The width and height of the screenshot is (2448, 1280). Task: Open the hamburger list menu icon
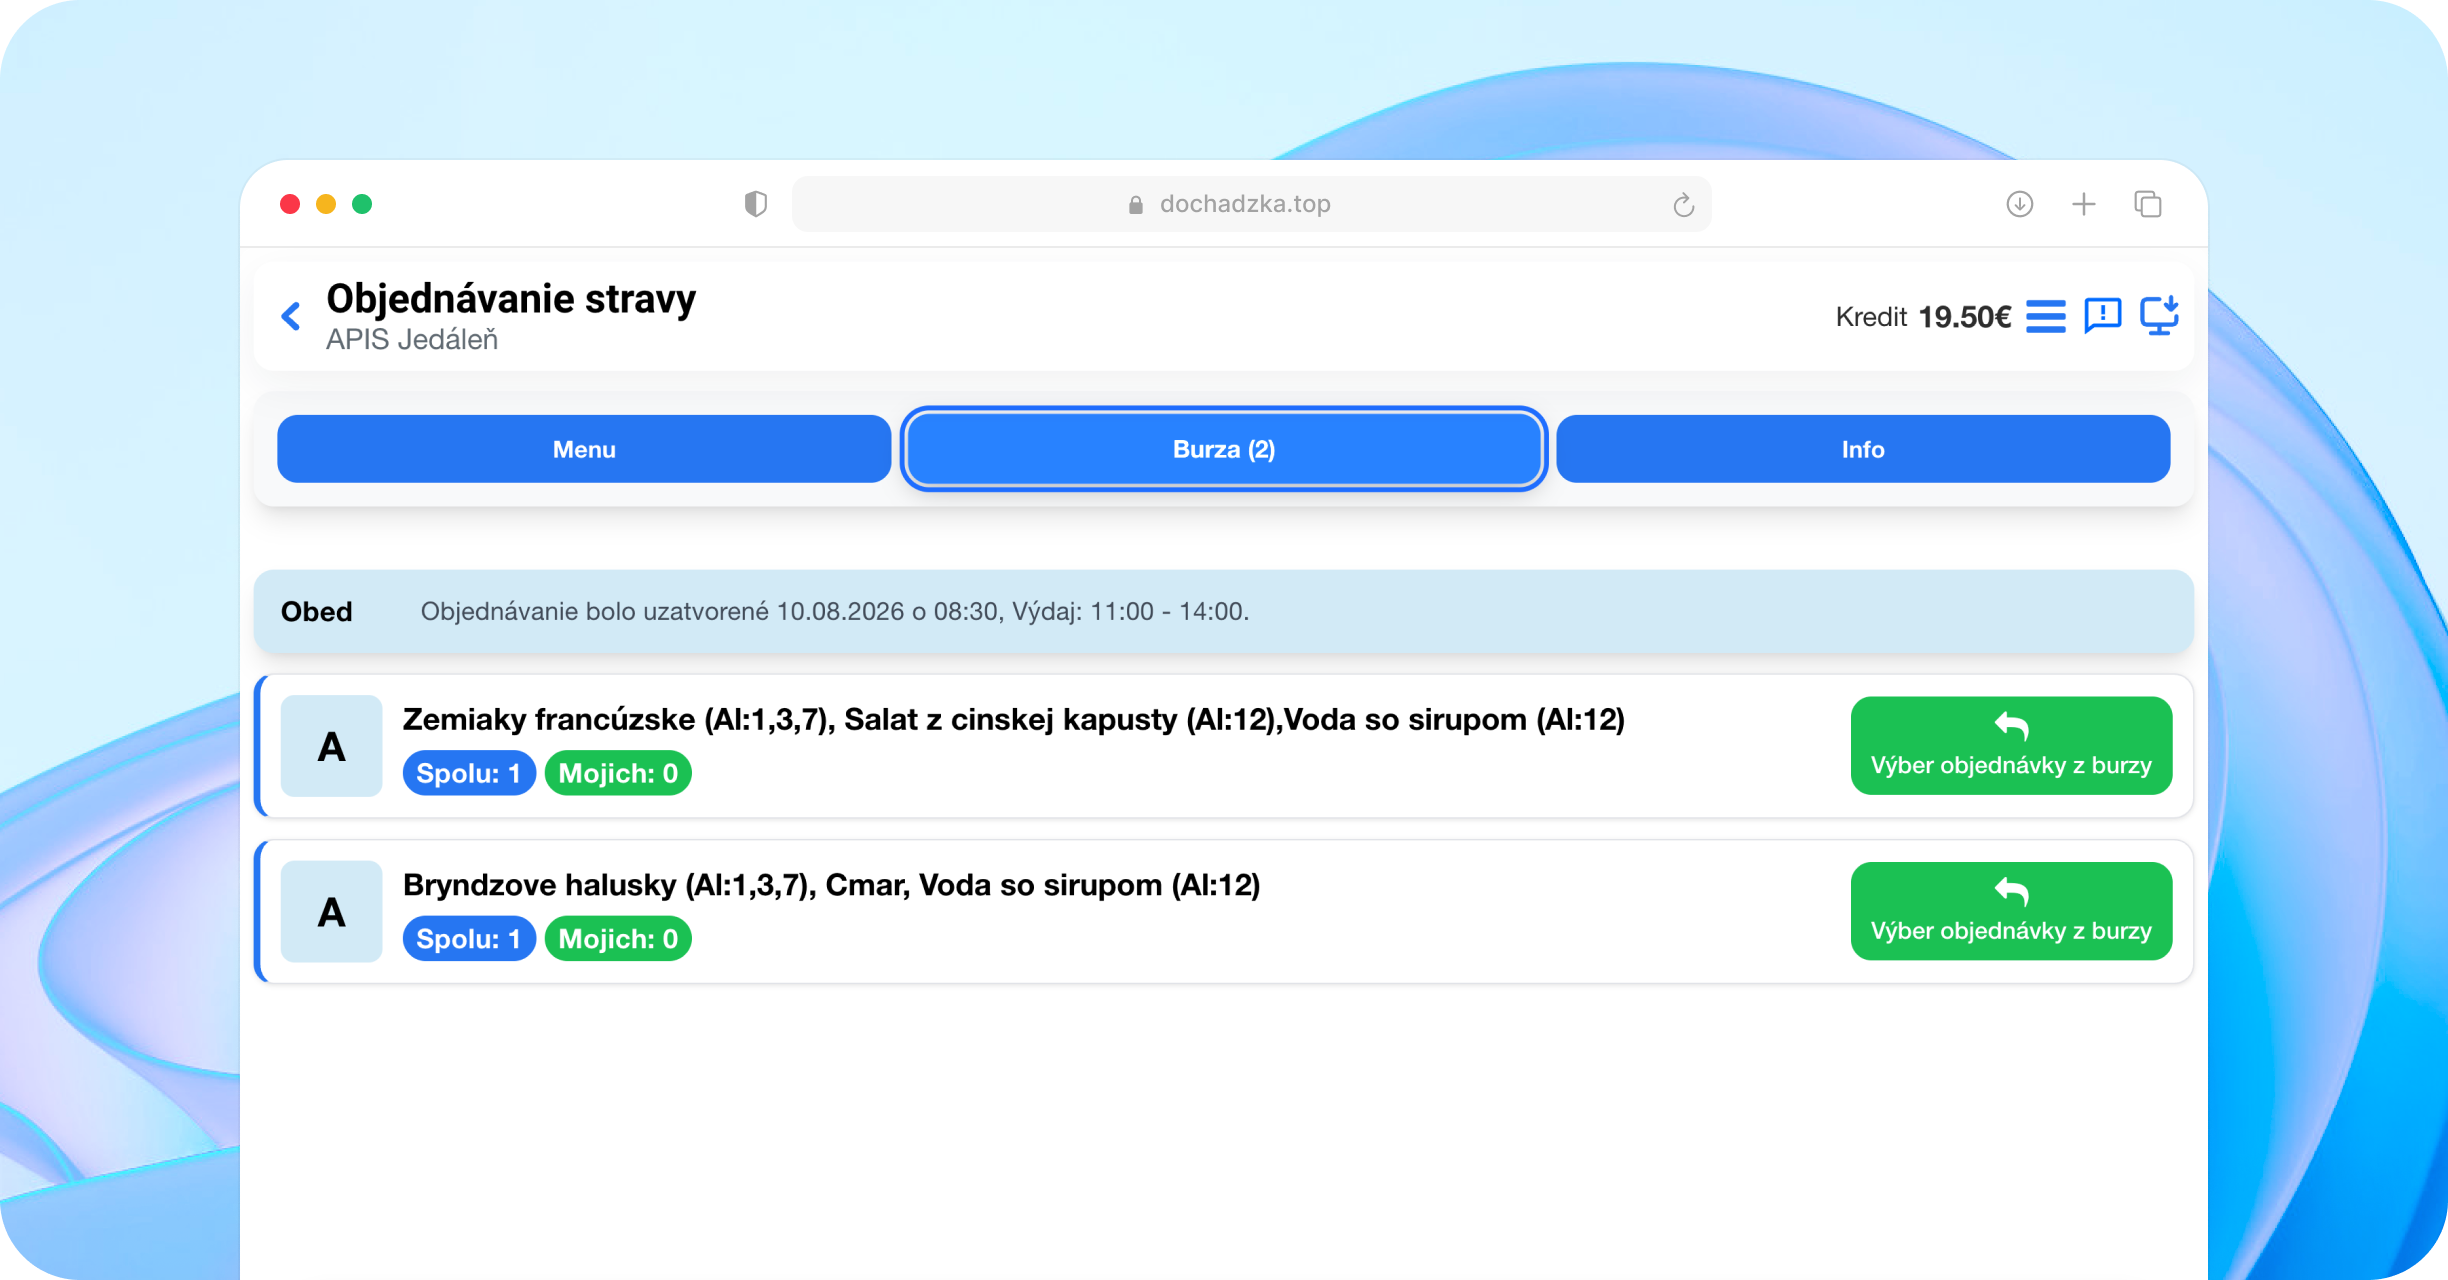(2046, 316)
